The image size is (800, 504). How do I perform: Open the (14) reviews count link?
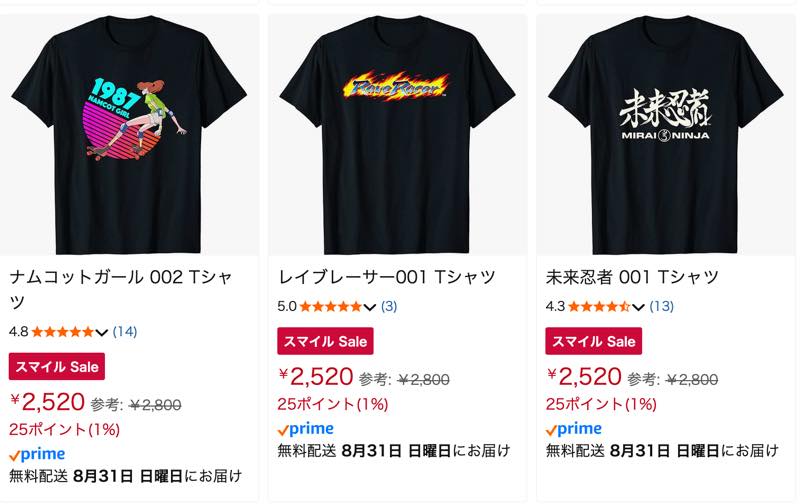(125, 332)
